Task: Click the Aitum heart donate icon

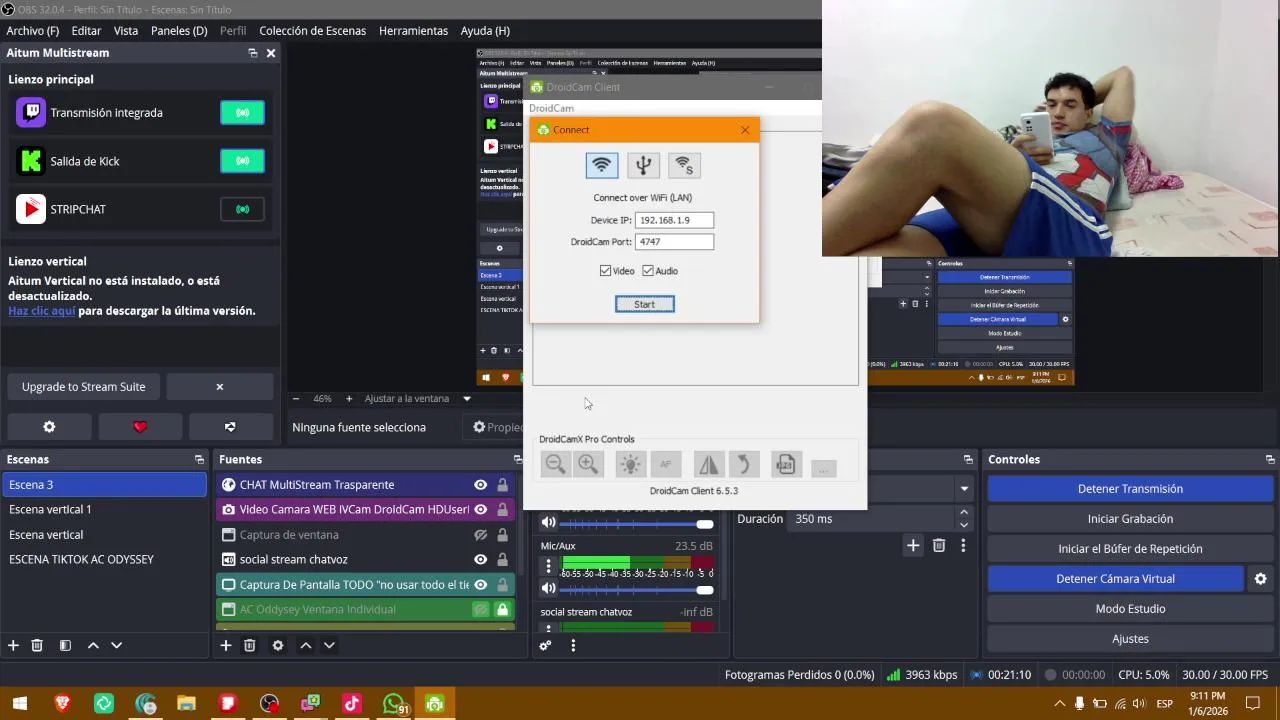Action: (x=140, y=427)
